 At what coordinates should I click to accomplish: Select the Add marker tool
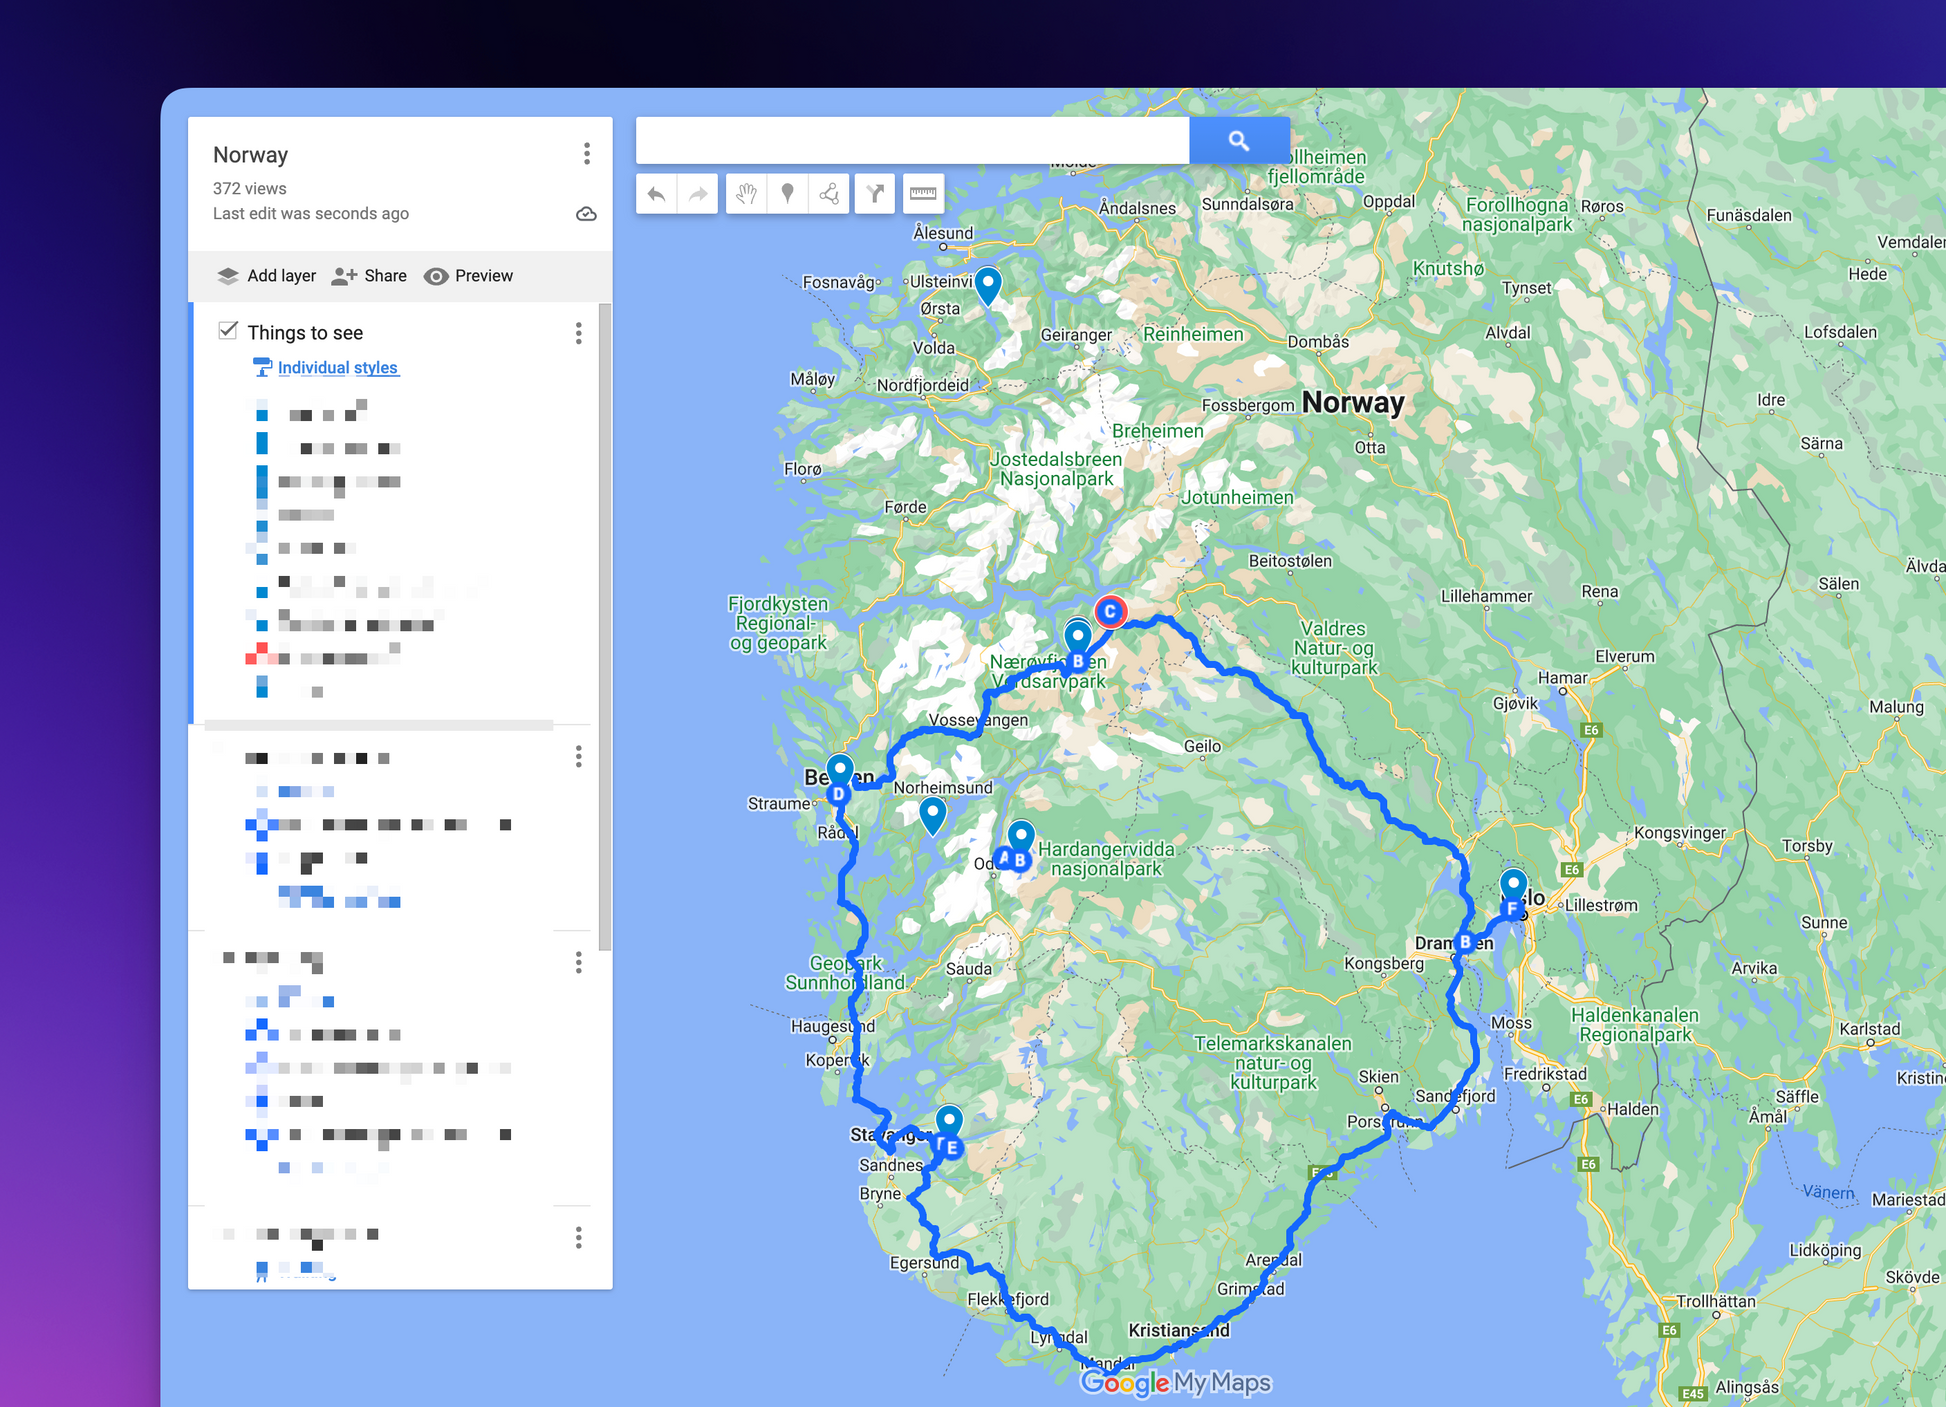click(x=788, y=194)
